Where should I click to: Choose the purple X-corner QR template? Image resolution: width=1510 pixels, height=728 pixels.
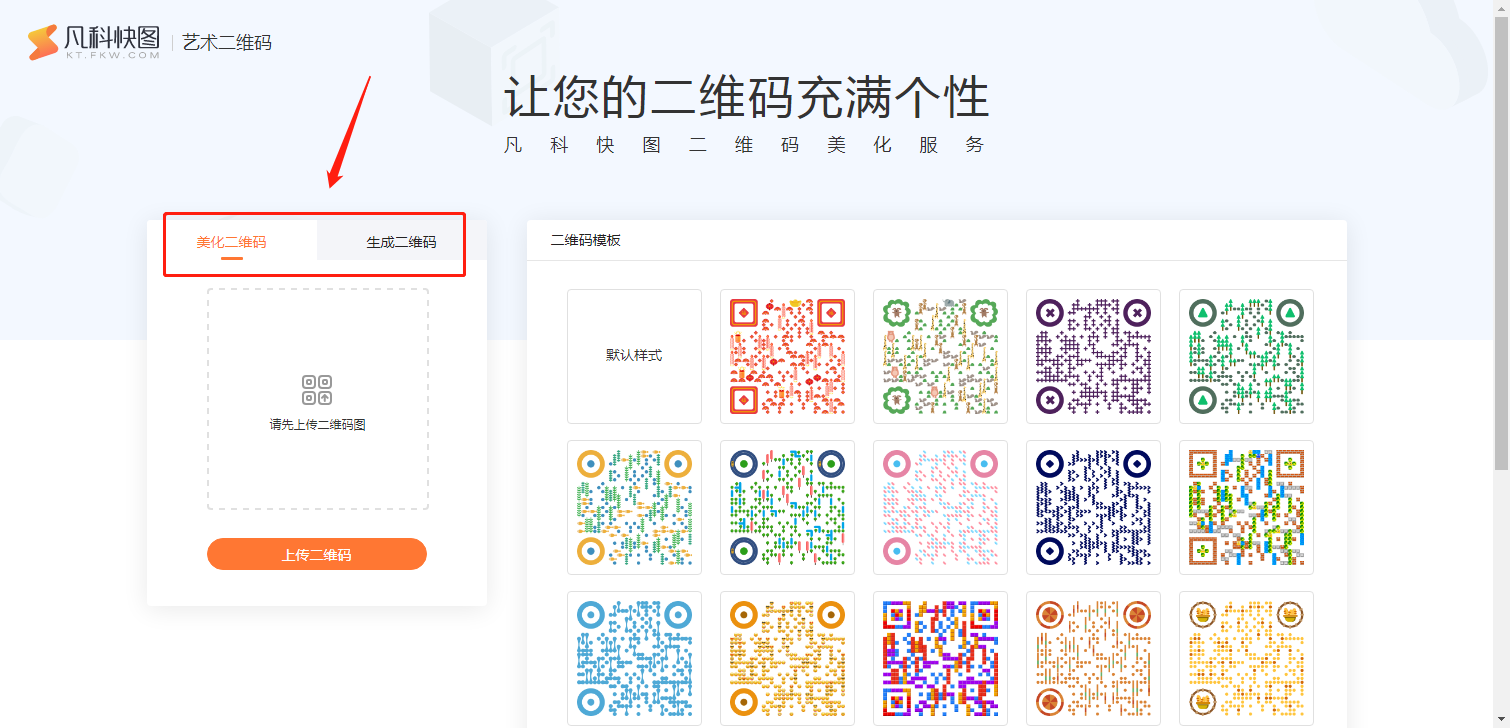click(1093, 356)
